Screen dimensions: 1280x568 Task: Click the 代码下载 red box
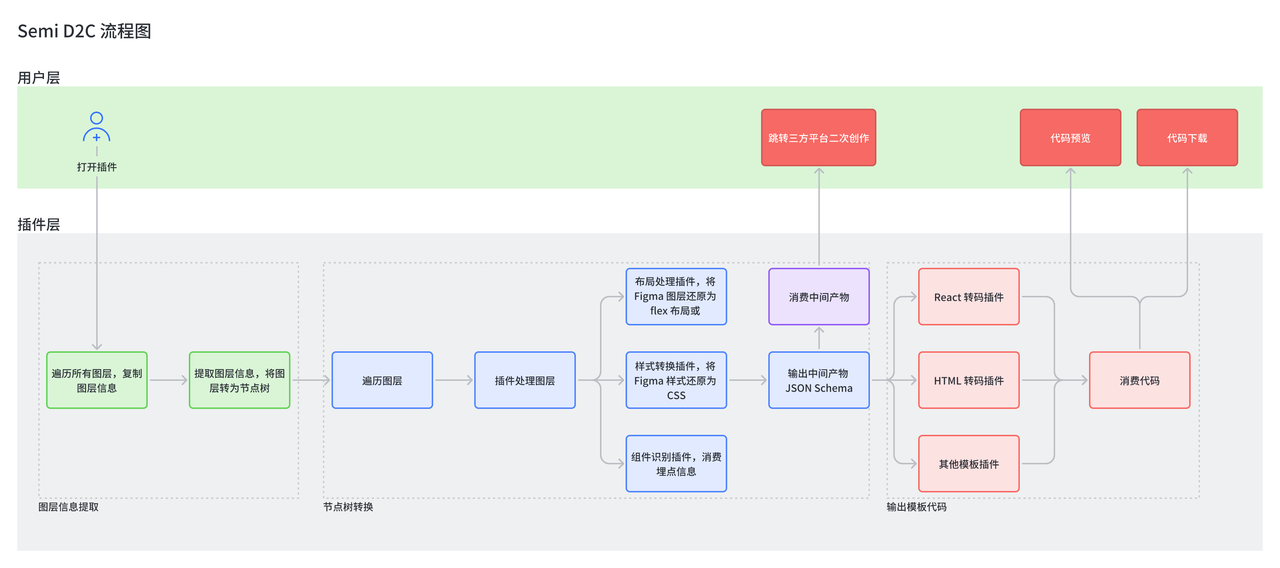(x=1187, y=138)
